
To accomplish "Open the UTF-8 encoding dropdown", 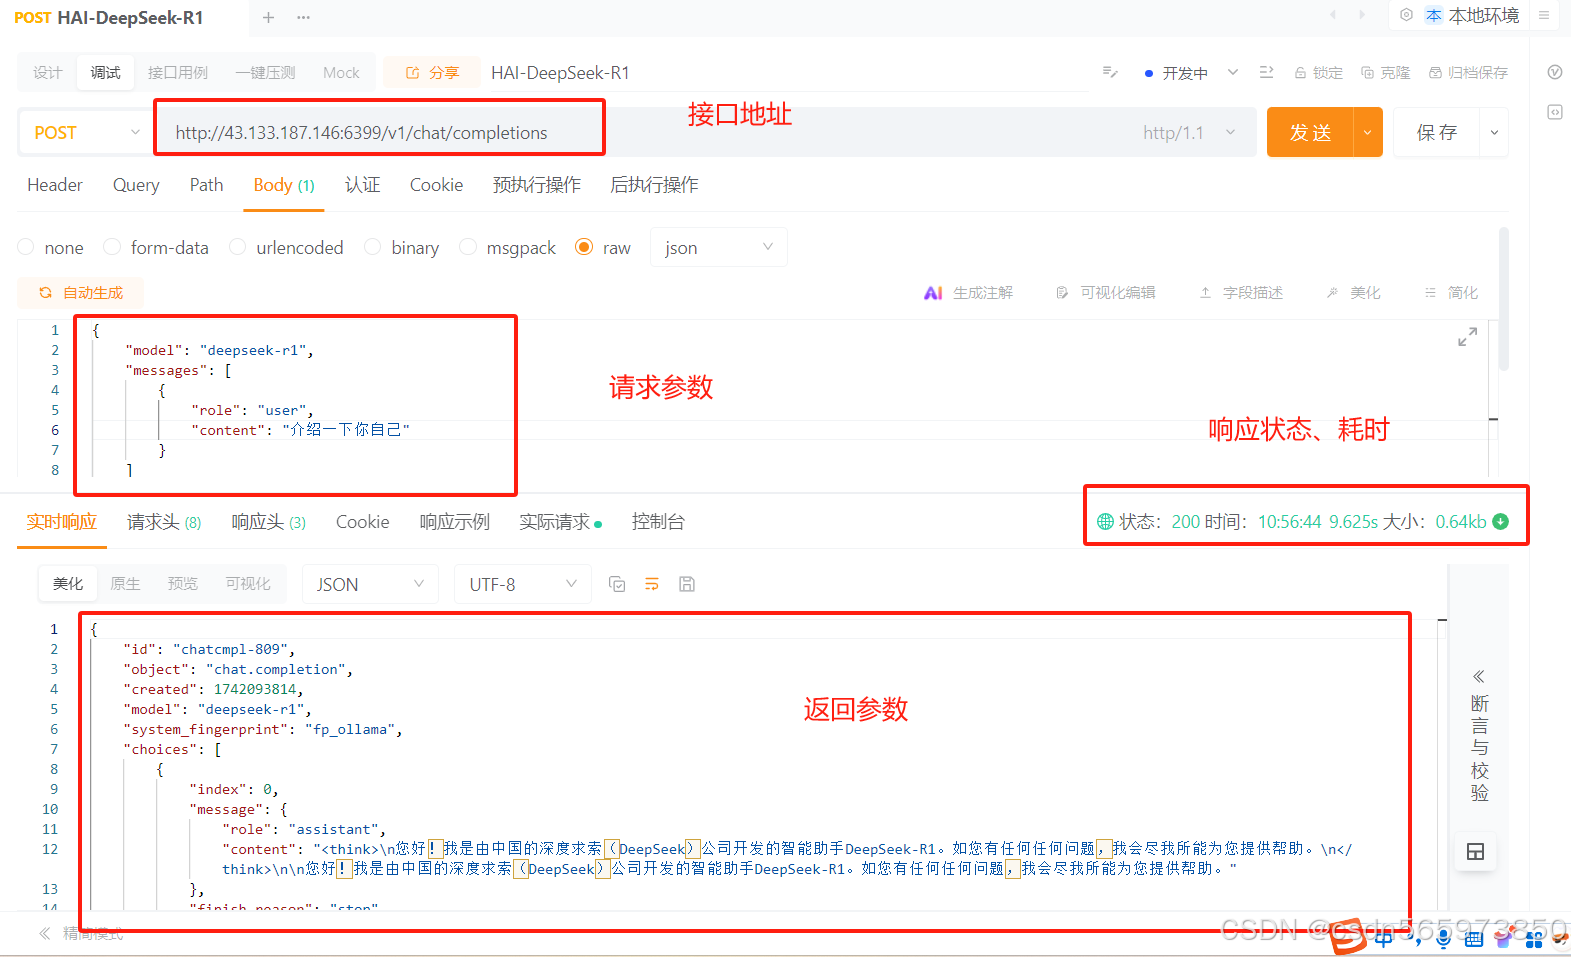I will (522, 584).
